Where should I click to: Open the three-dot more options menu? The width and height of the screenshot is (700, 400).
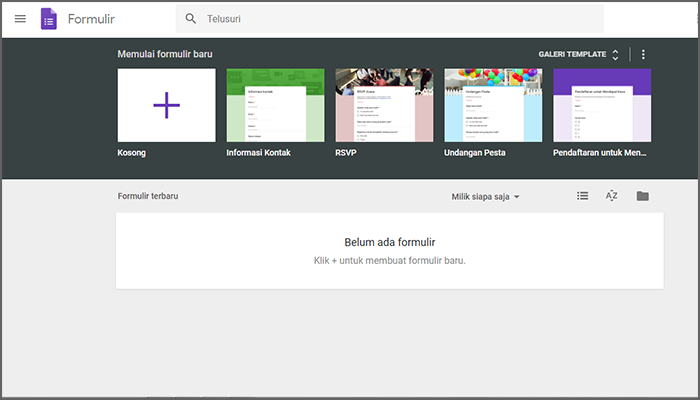coord(643,55)
